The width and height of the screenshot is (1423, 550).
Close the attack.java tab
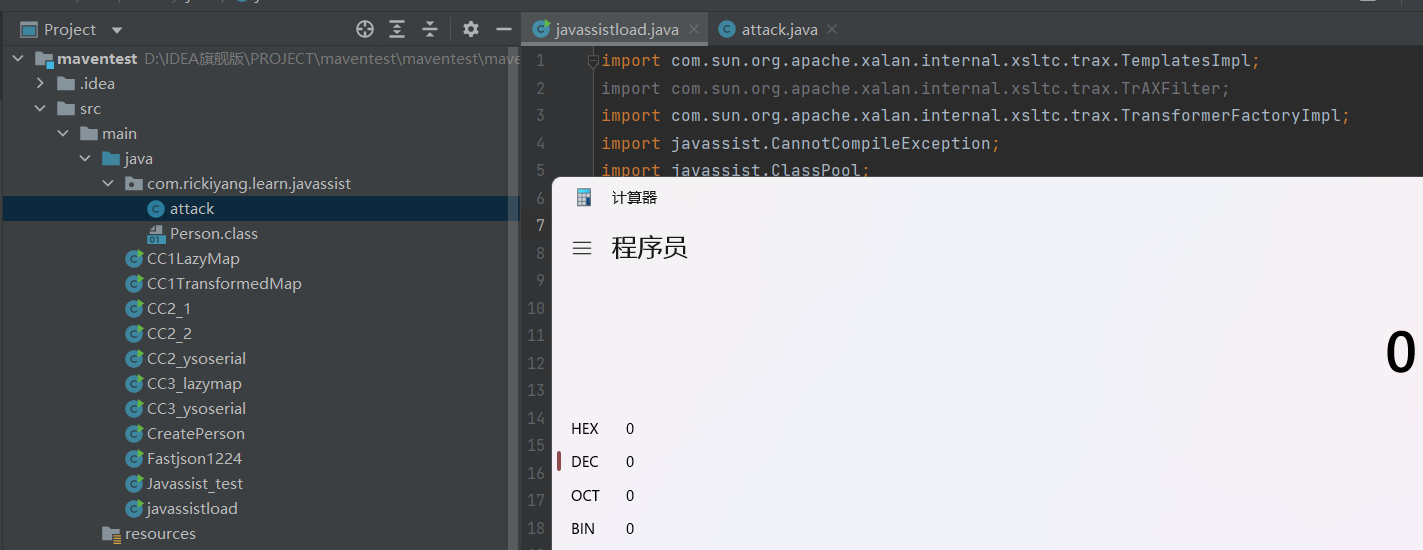click(832, 30)
